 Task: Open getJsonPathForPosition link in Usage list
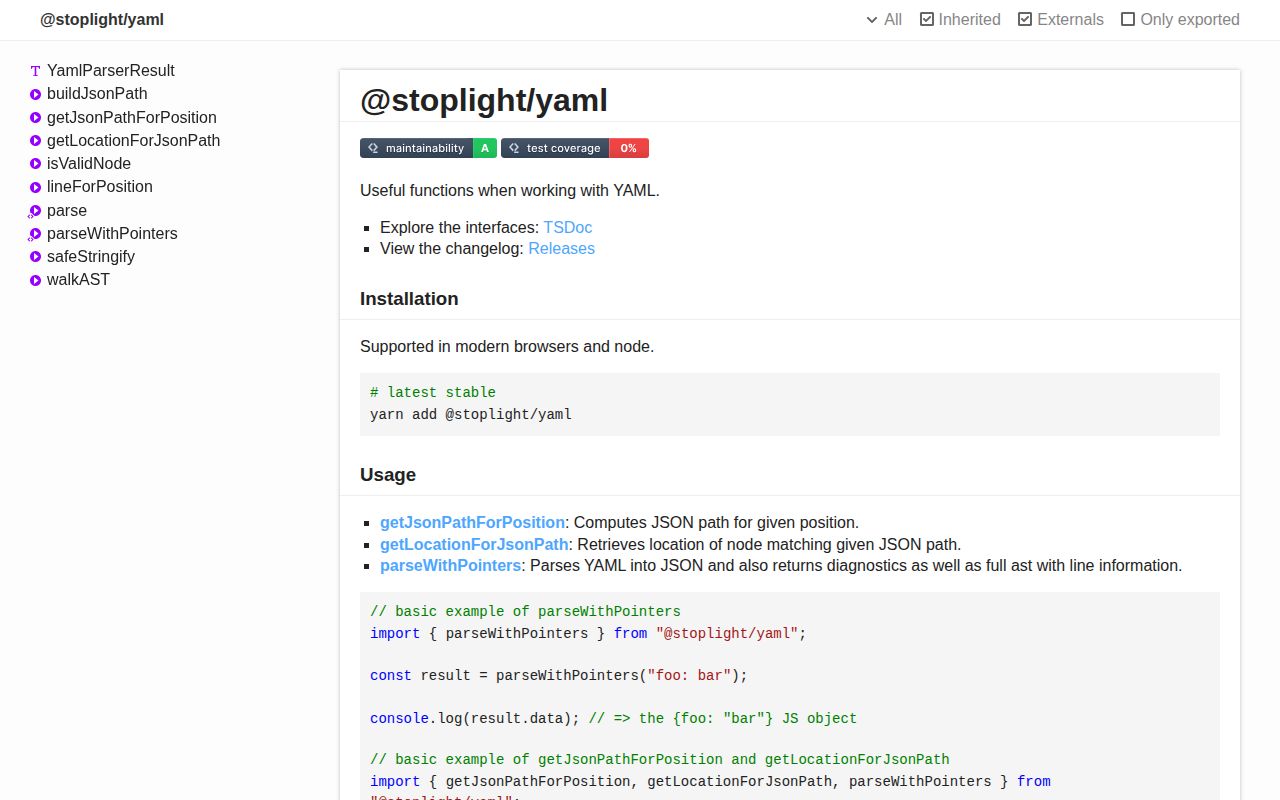tap(472, 523)
